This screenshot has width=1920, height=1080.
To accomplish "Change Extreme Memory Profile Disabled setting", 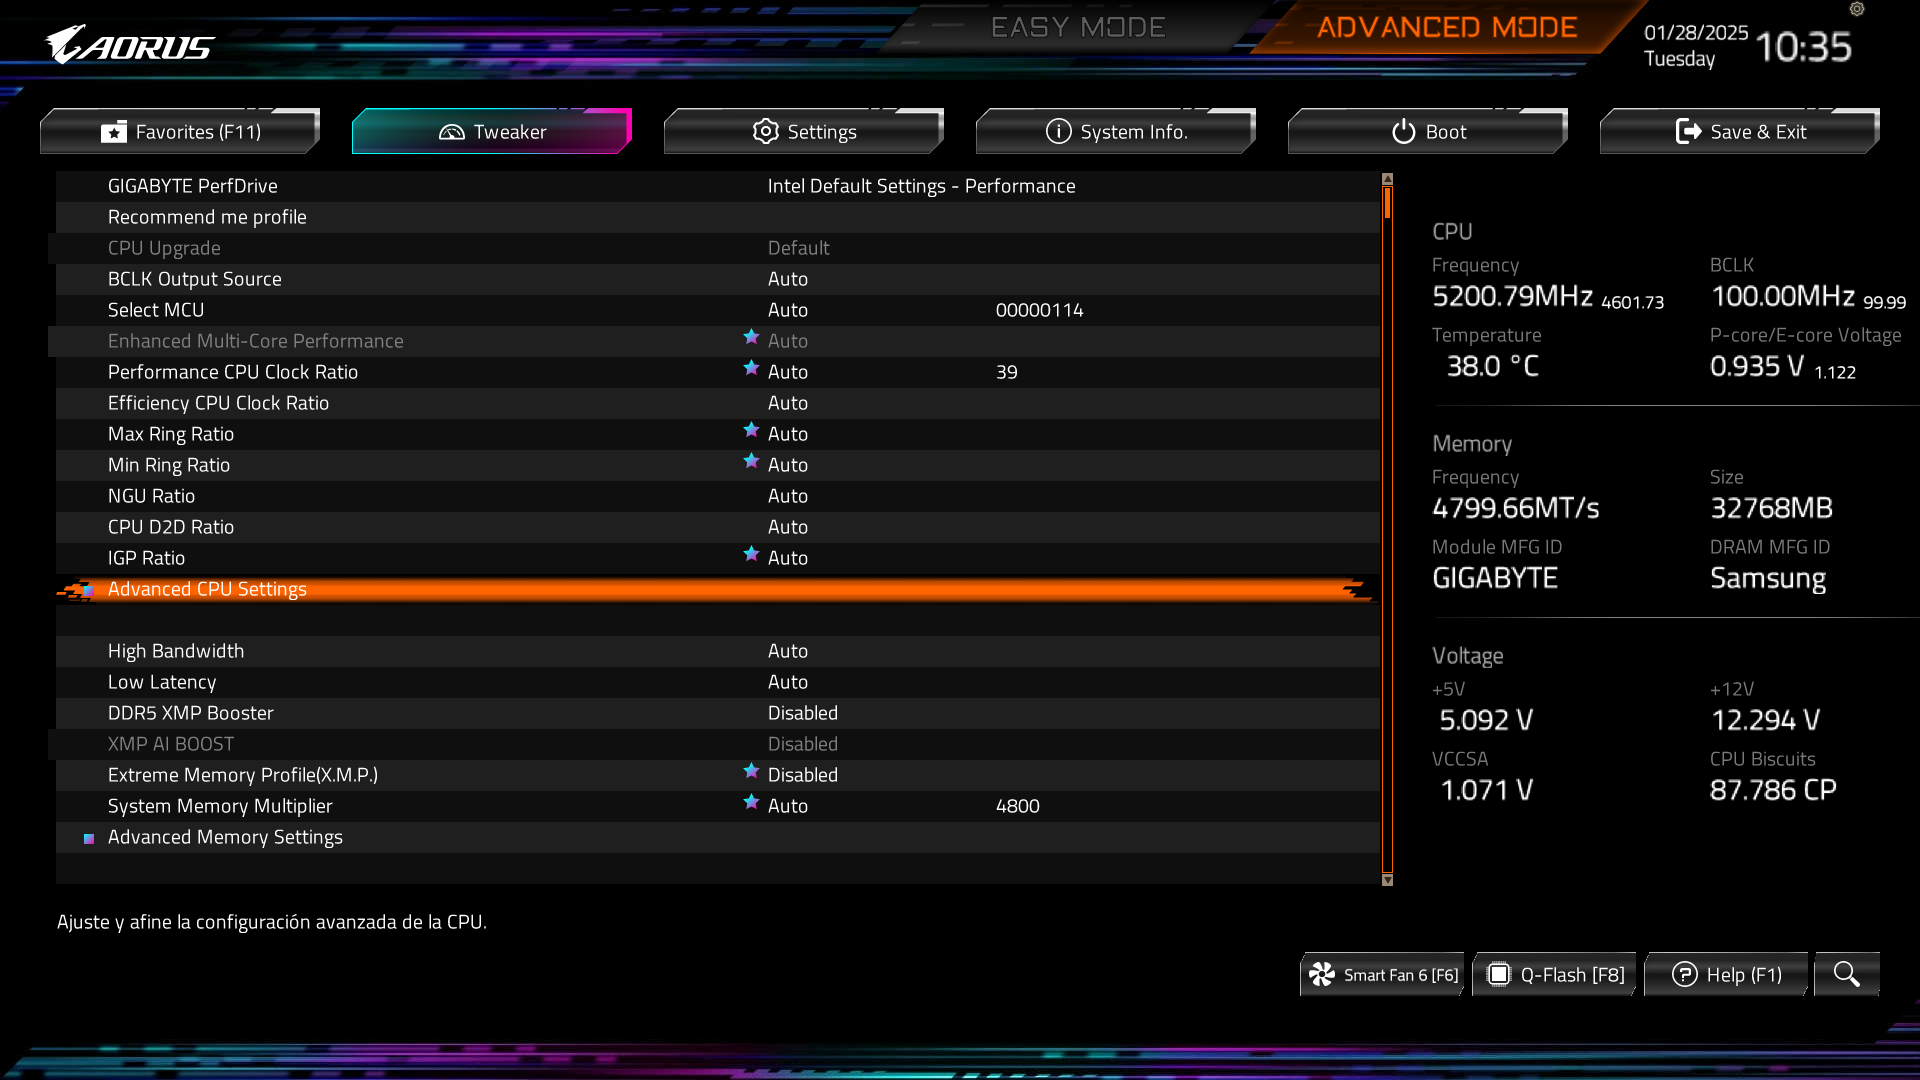I will point(803,775).
